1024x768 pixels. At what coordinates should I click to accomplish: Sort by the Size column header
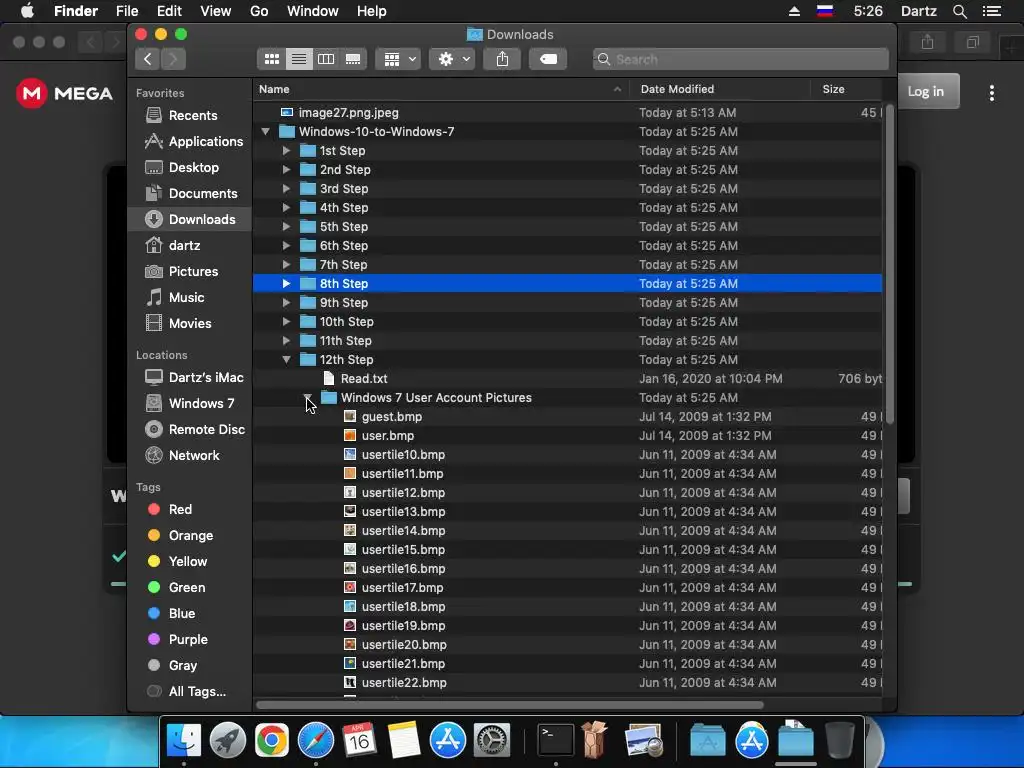846,89
